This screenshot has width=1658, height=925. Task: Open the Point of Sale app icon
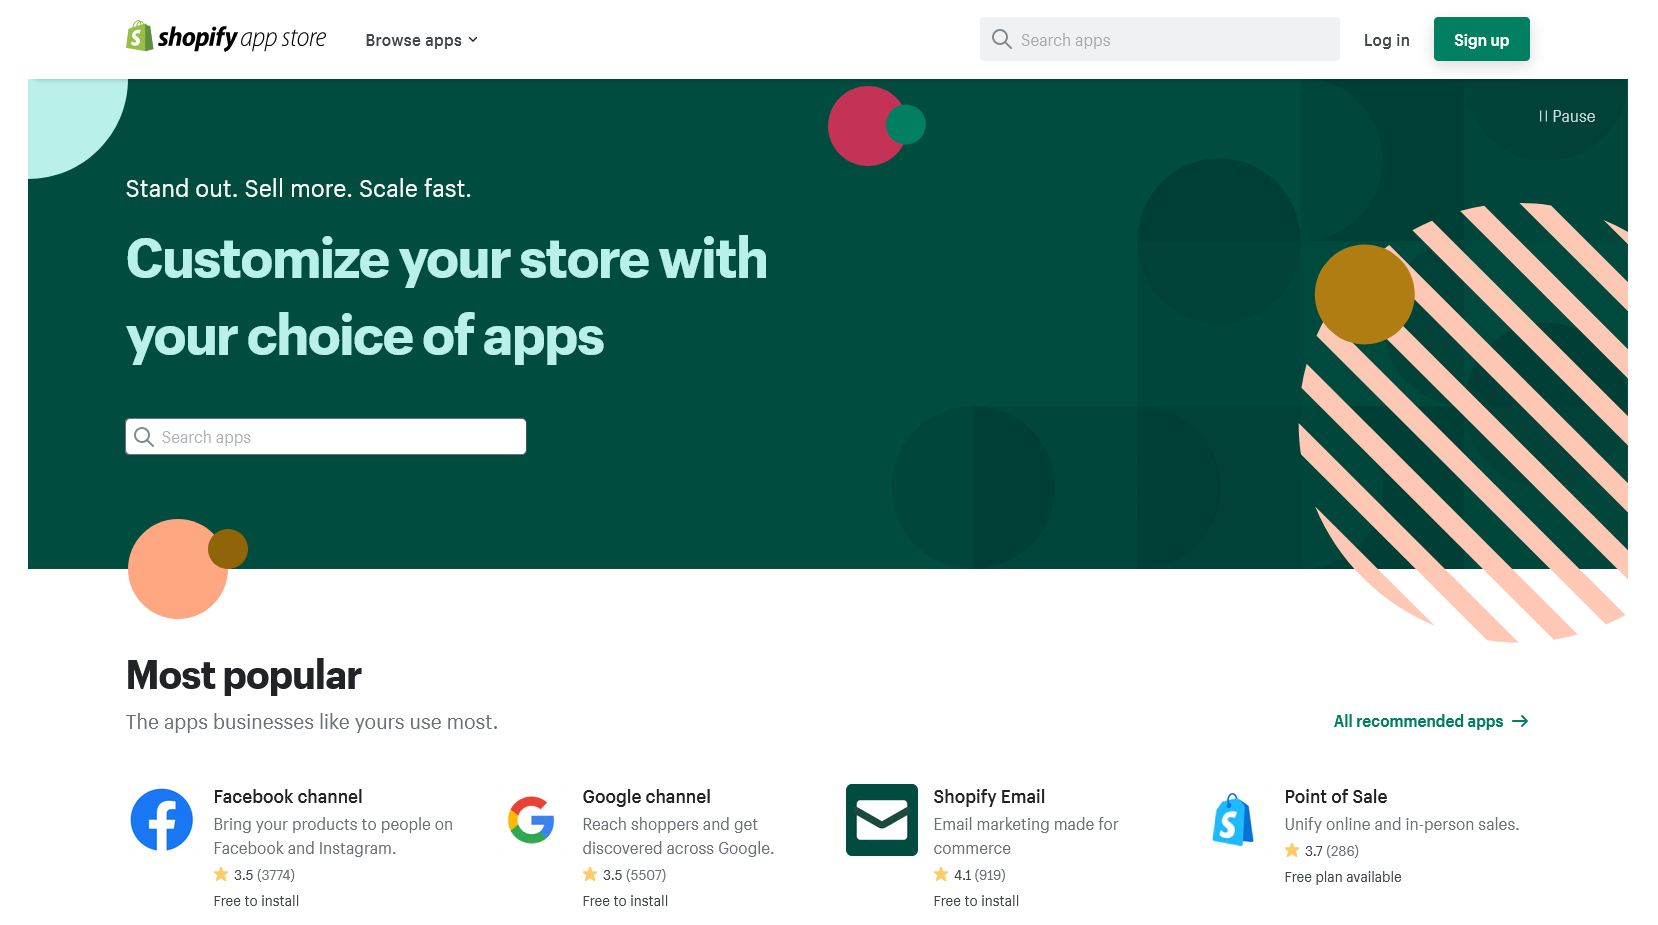coord(1232,820)
